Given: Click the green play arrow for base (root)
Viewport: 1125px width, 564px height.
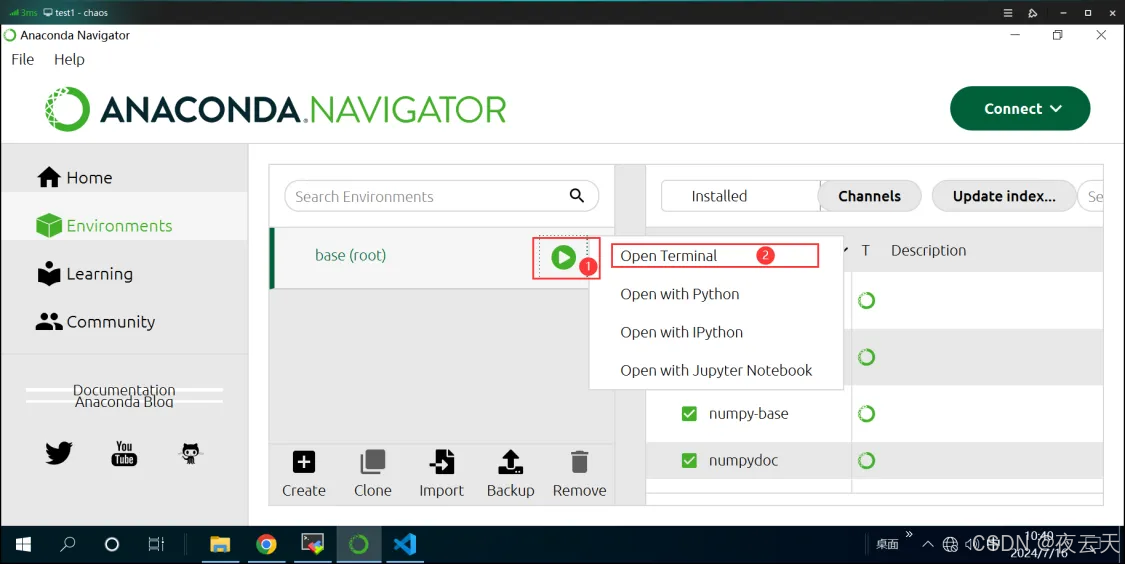Looking at the screenshot, I should (563, 257).
